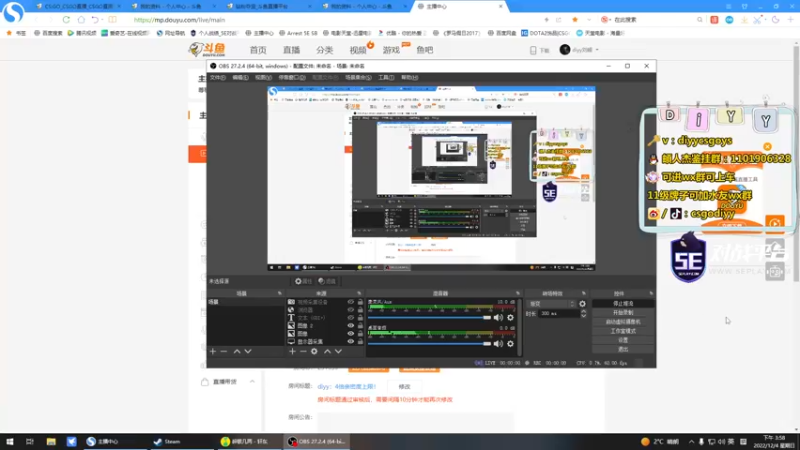Click 修改 button beside room title
The height and width of the screenshot is (450, 800).
[x=404, y=387]
